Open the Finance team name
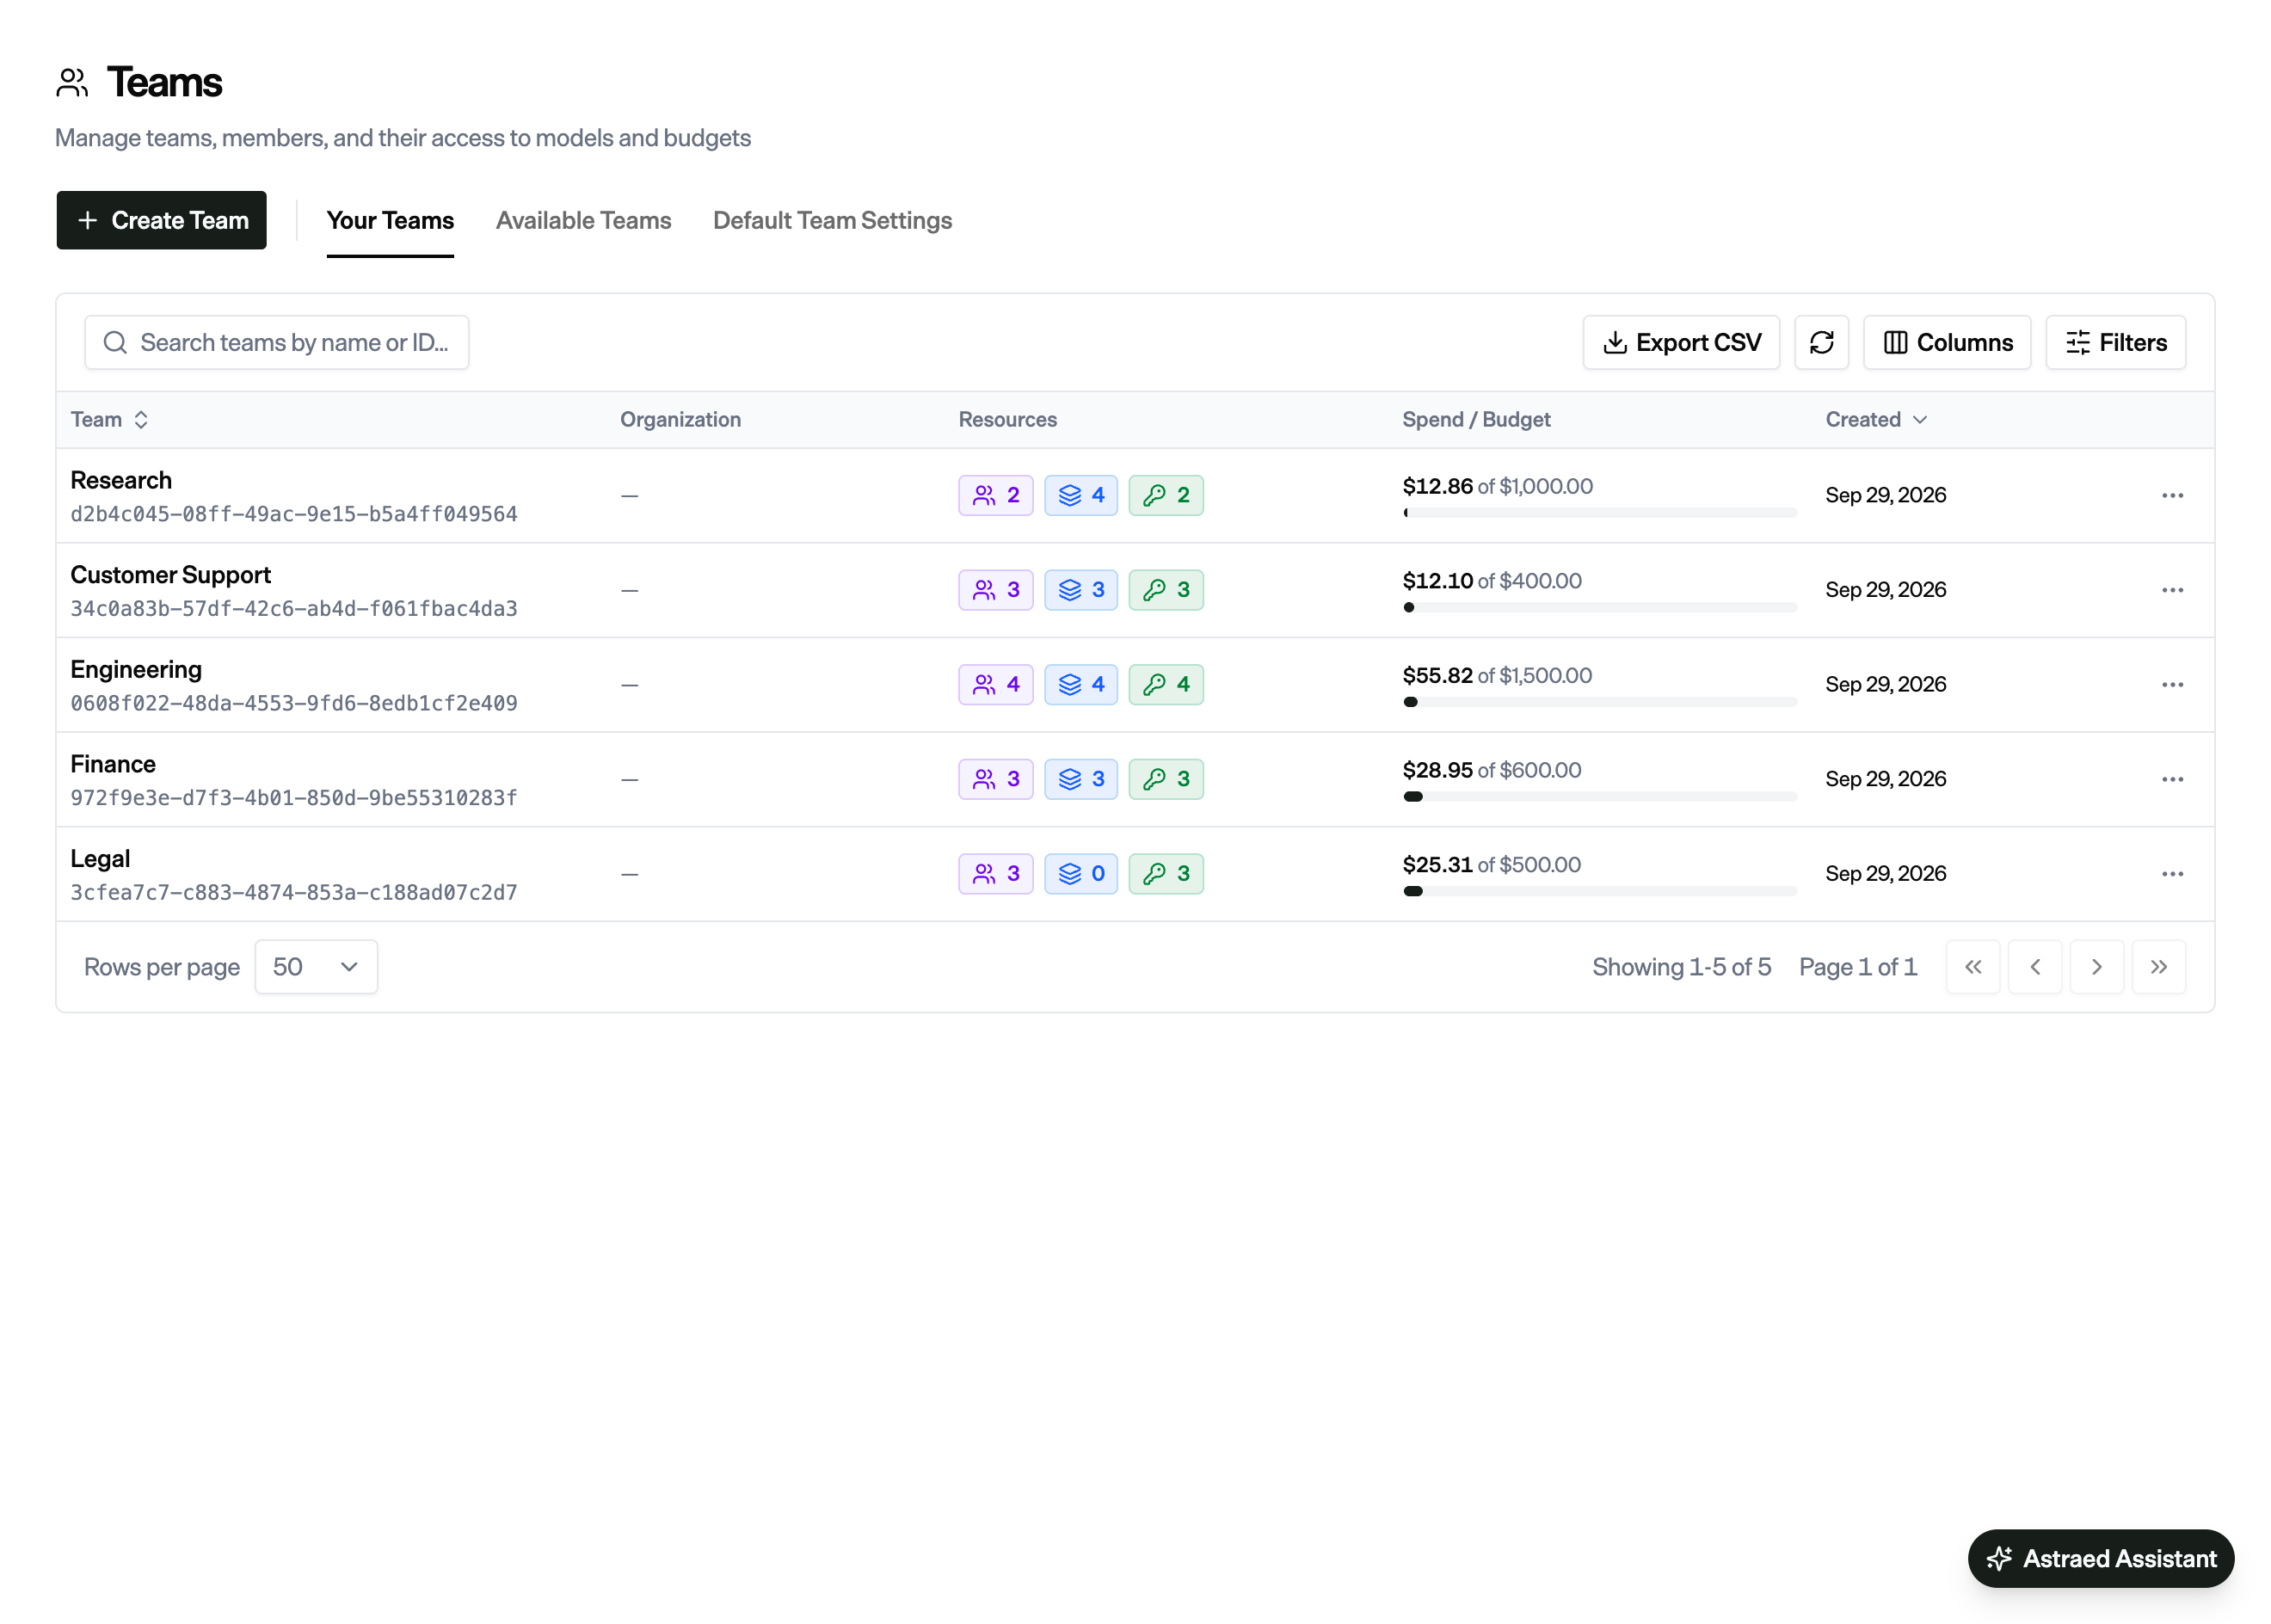The image size is (2271, 1624). 113,765
